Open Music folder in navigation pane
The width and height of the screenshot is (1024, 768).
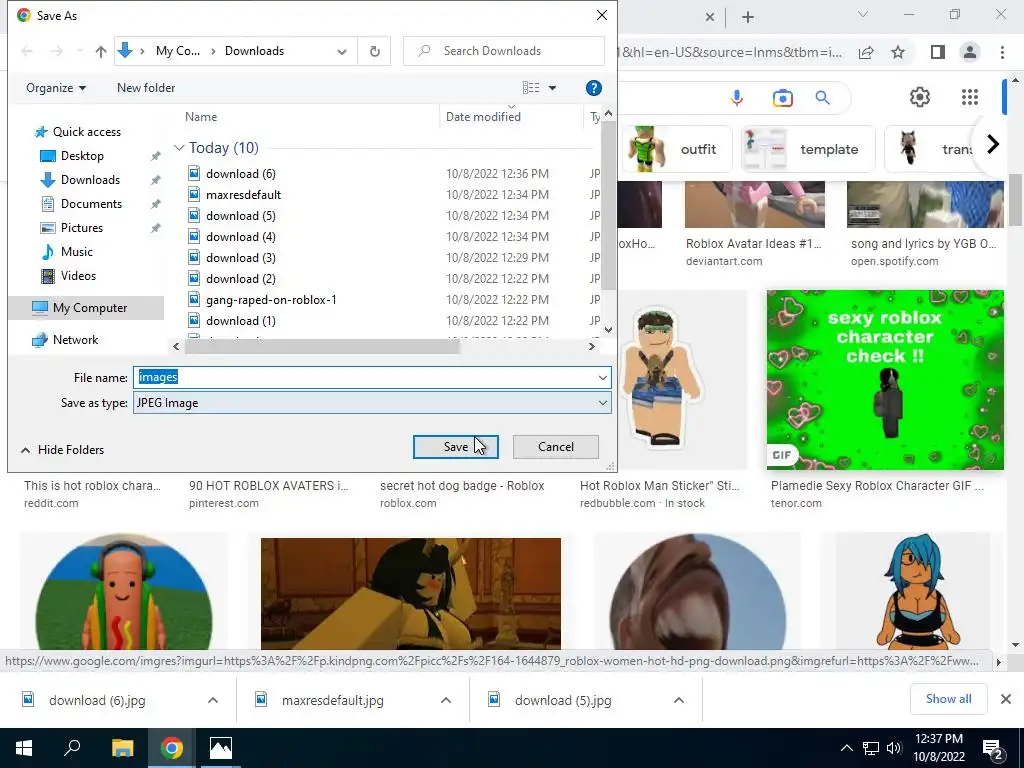pyautogui.click(x=76, y=252)
